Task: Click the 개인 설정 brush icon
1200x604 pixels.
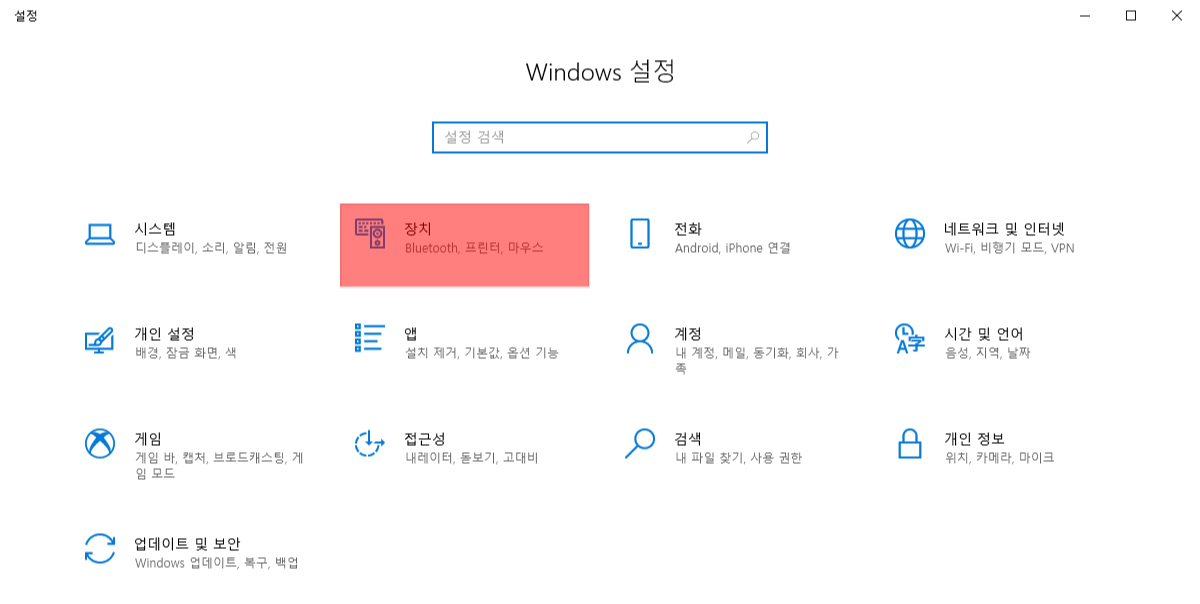Action: [99, 341]
